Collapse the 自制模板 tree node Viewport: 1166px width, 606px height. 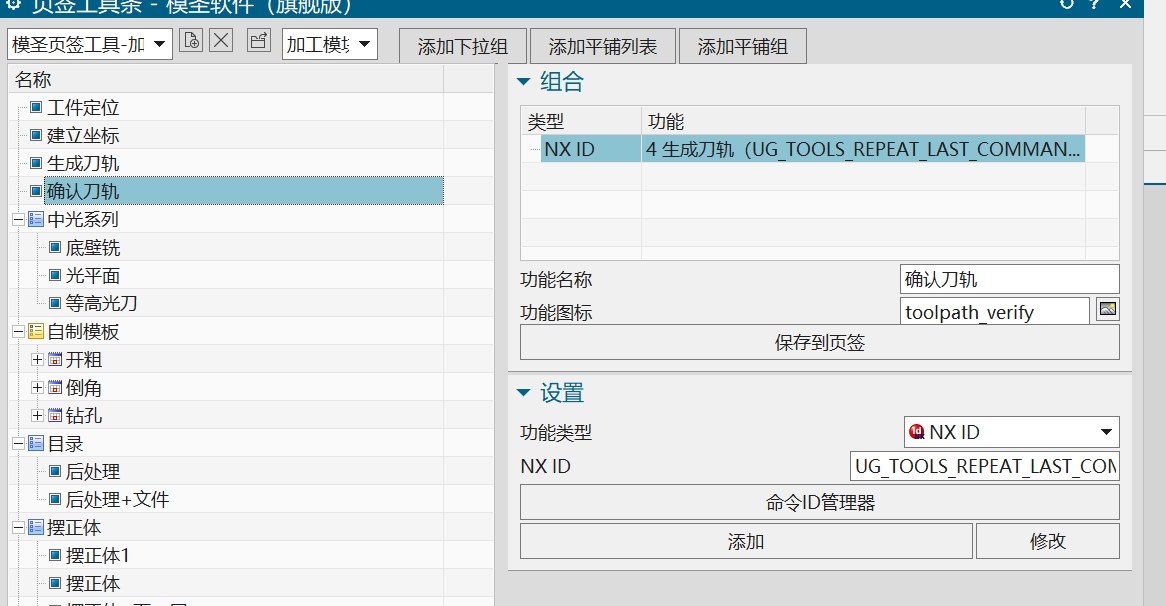tap(19, 332)
